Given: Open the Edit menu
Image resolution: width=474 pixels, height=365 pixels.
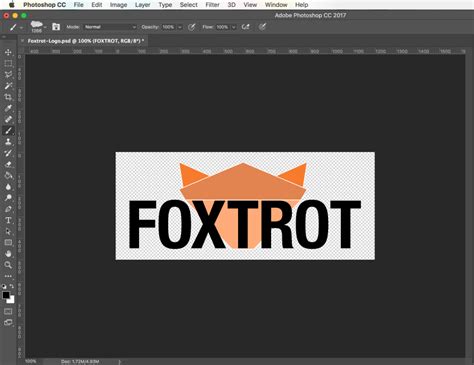Looking at the screenshot, I should (97, 5).
